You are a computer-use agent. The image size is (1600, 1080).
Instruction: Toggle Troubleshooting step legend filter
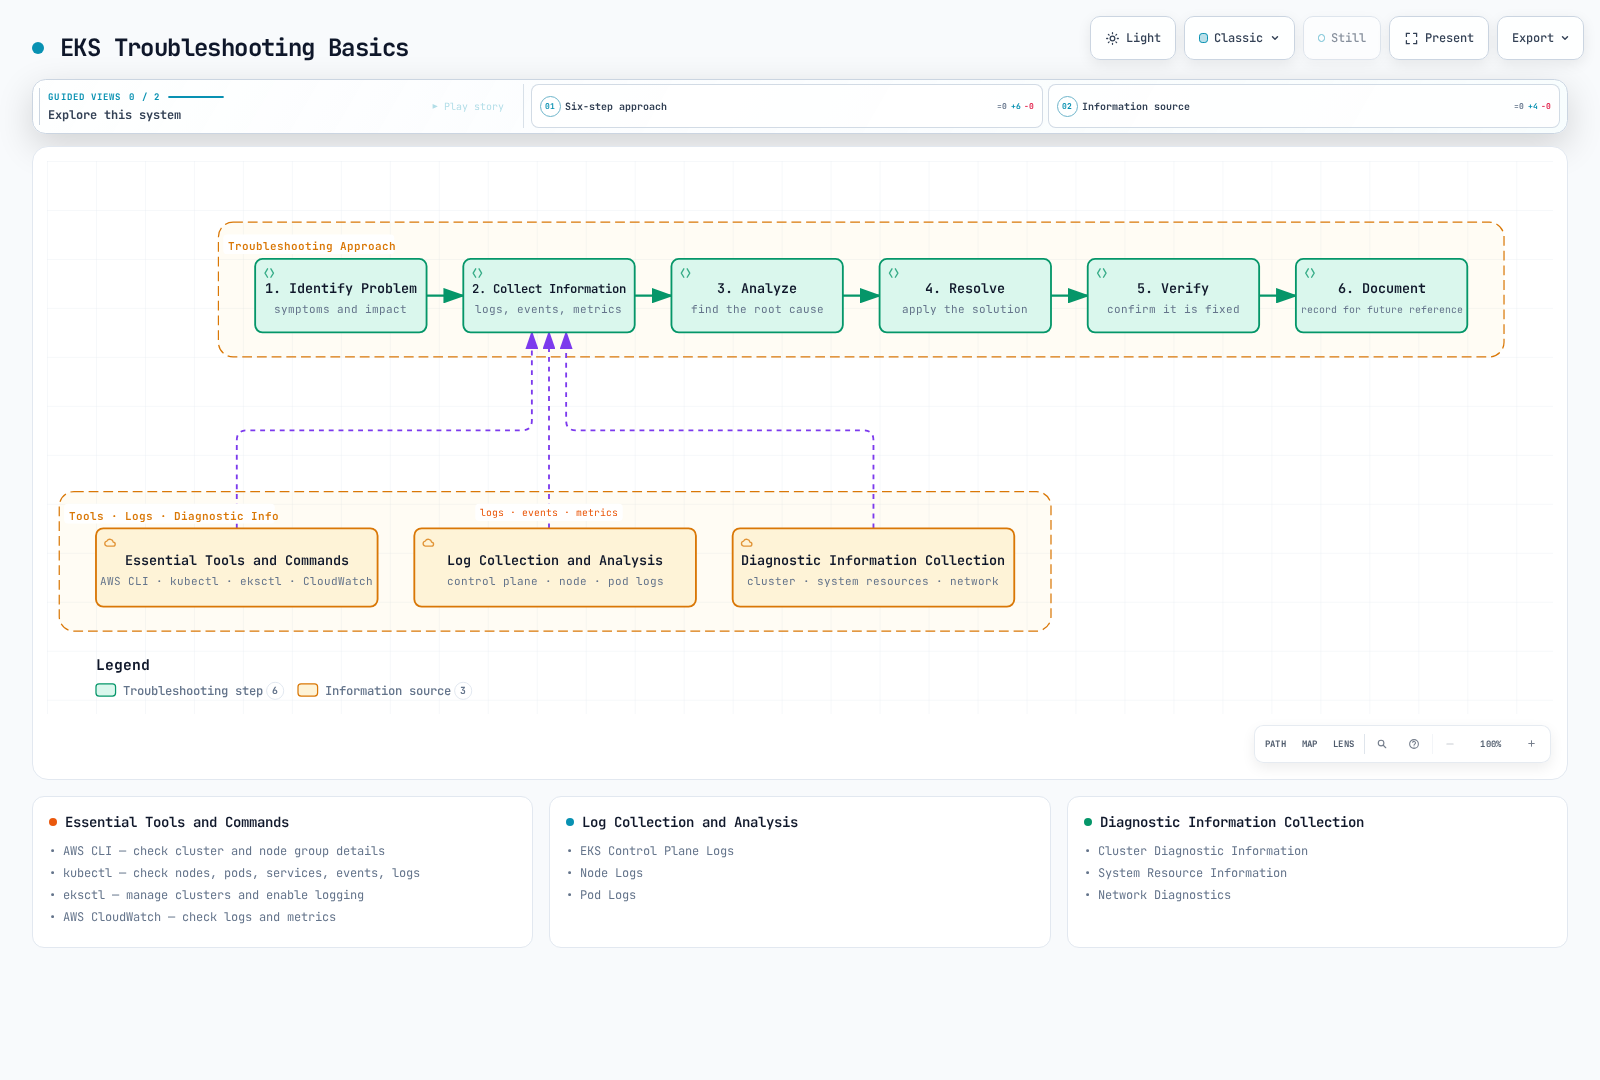click(190, 691)
